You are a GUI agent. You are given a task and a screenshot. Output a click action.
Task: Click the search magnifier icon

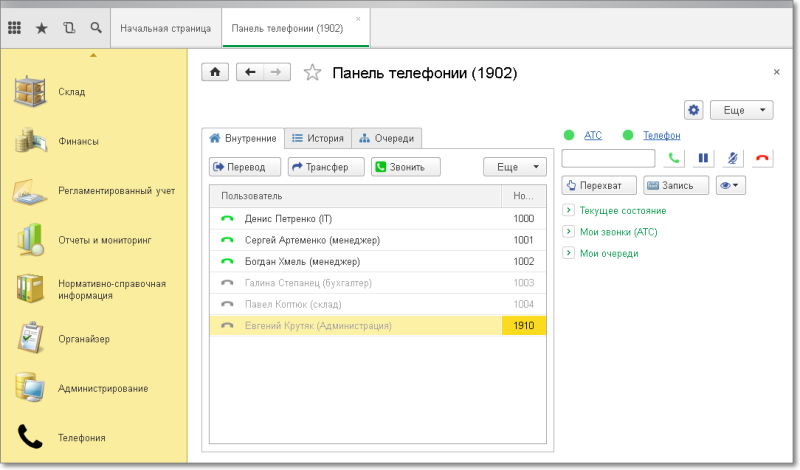[x=96, y=28]
